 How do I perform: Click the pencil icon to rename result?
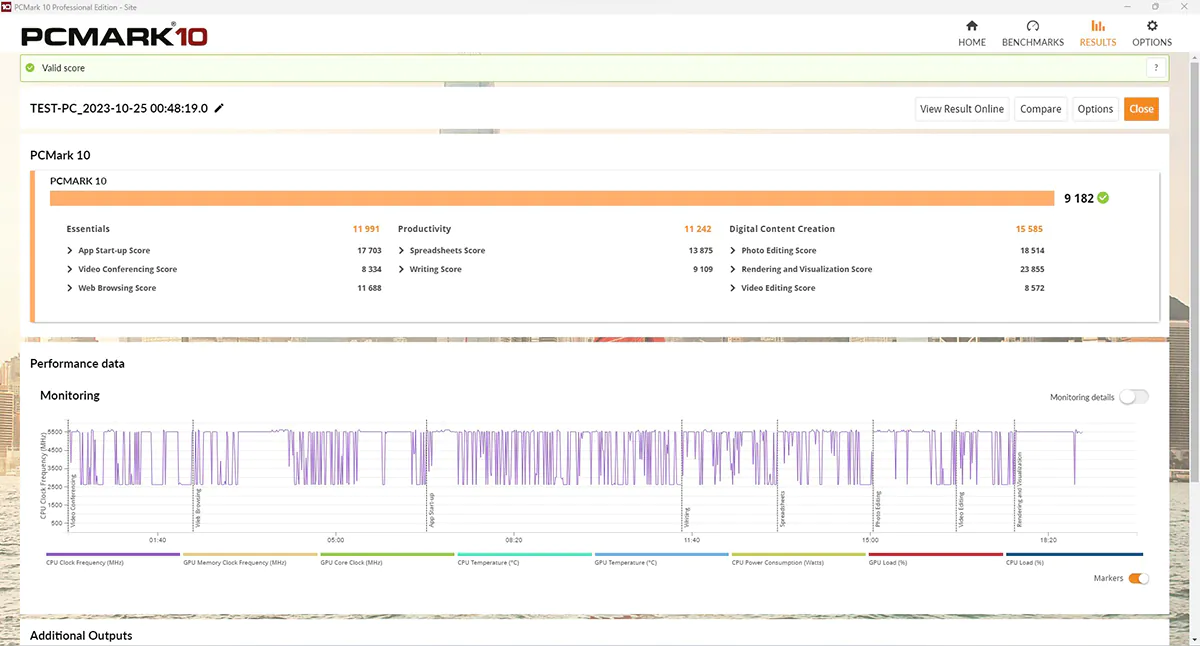219,108
